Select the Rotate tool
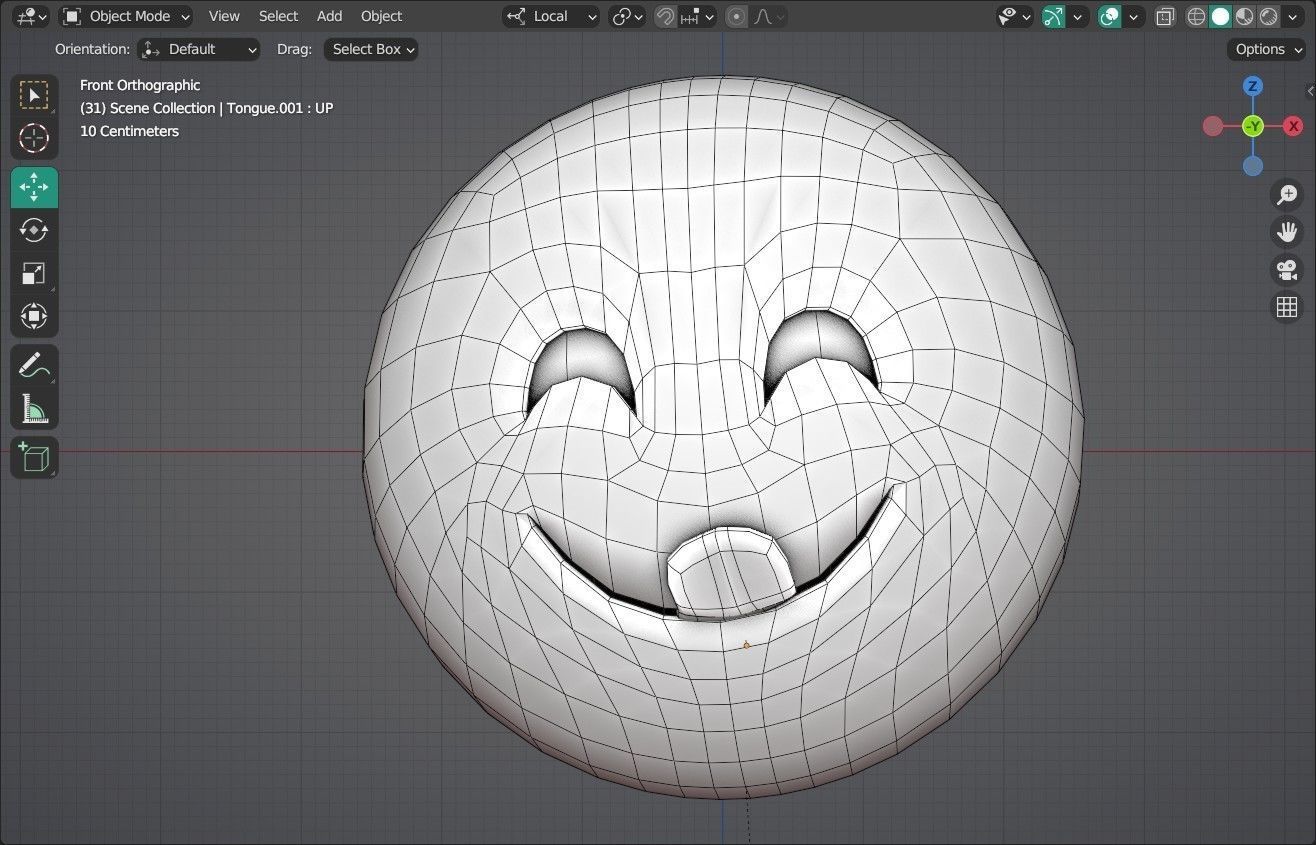This screenshot has height=845, width=1316. [x=34, y=230]
